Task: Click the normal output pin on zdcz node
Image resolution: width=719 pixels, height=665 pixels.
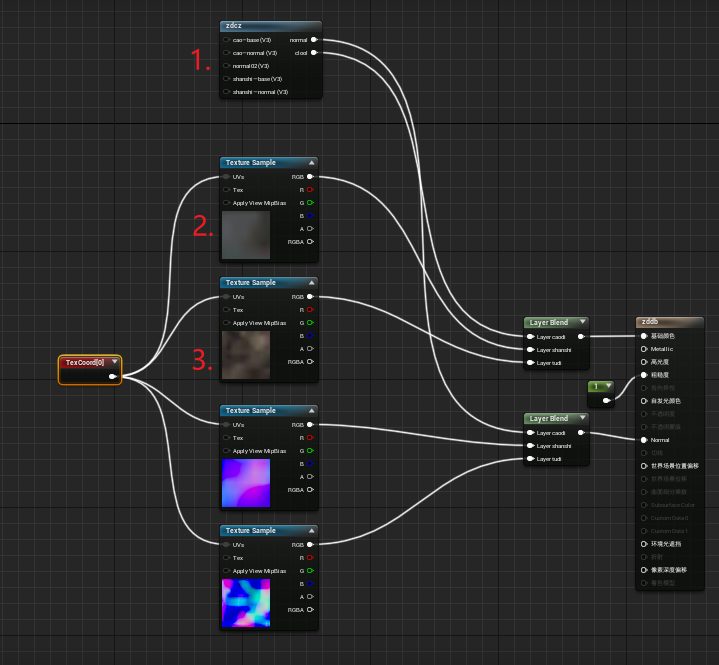Action: [x=314, y=40]
